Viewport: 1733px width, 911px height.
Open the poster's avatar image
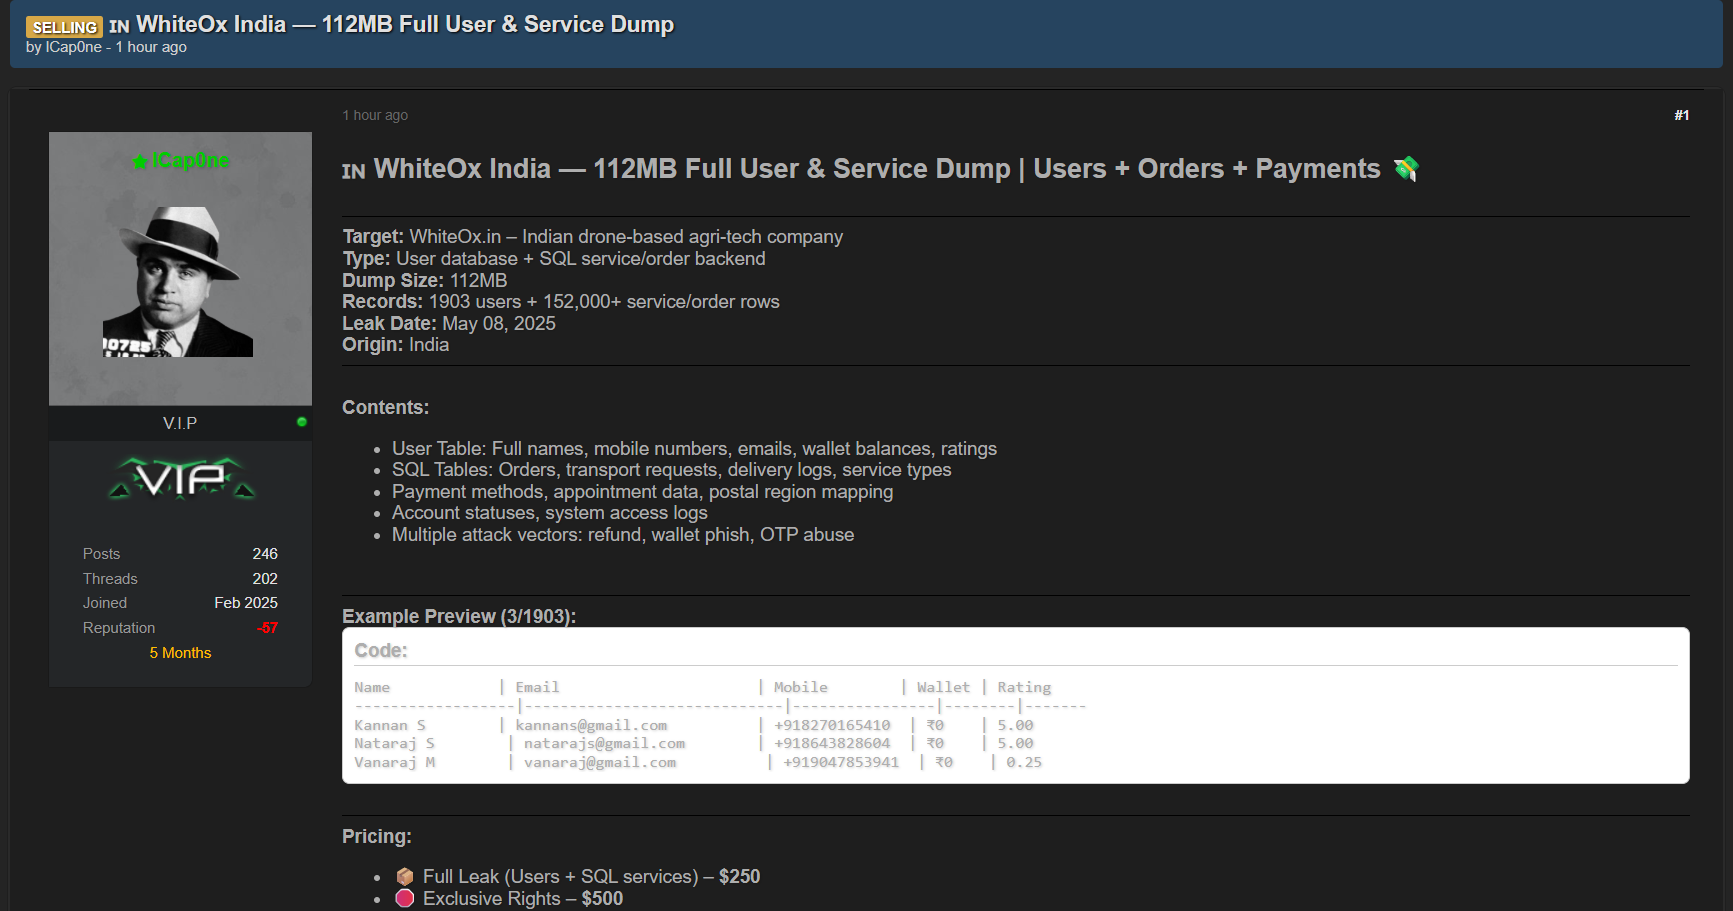(x=179, y=282)
